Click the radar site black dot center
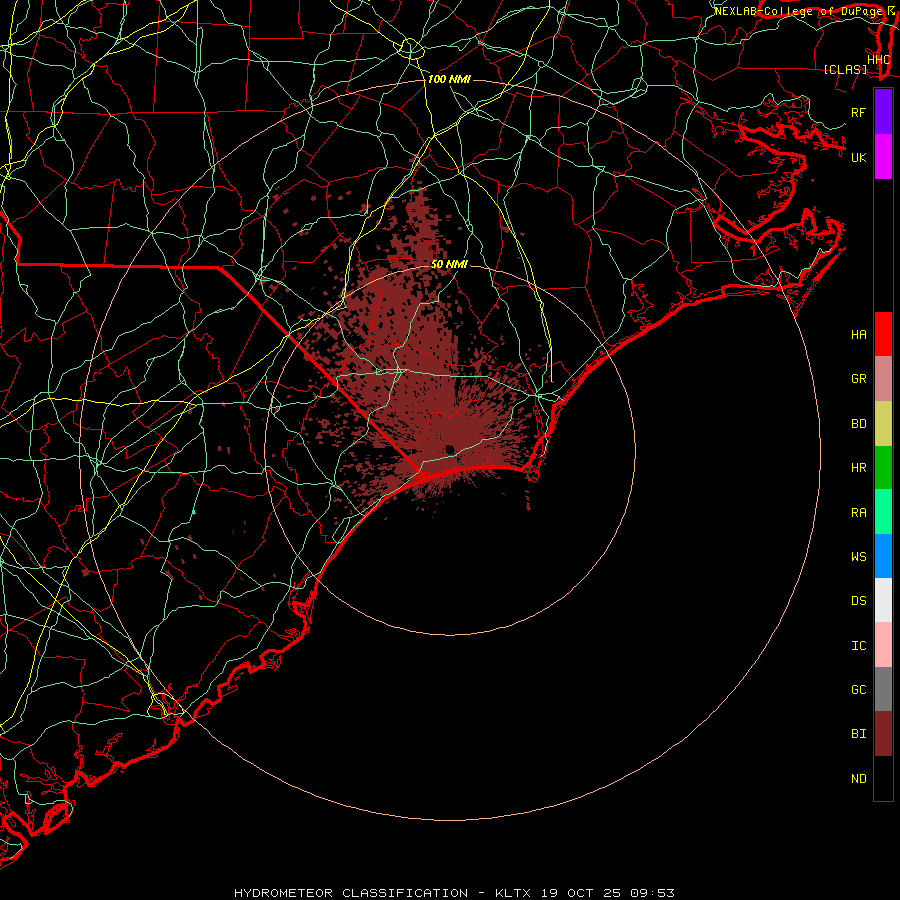Viewport: 900px width, 900px height. coord(450,449)
